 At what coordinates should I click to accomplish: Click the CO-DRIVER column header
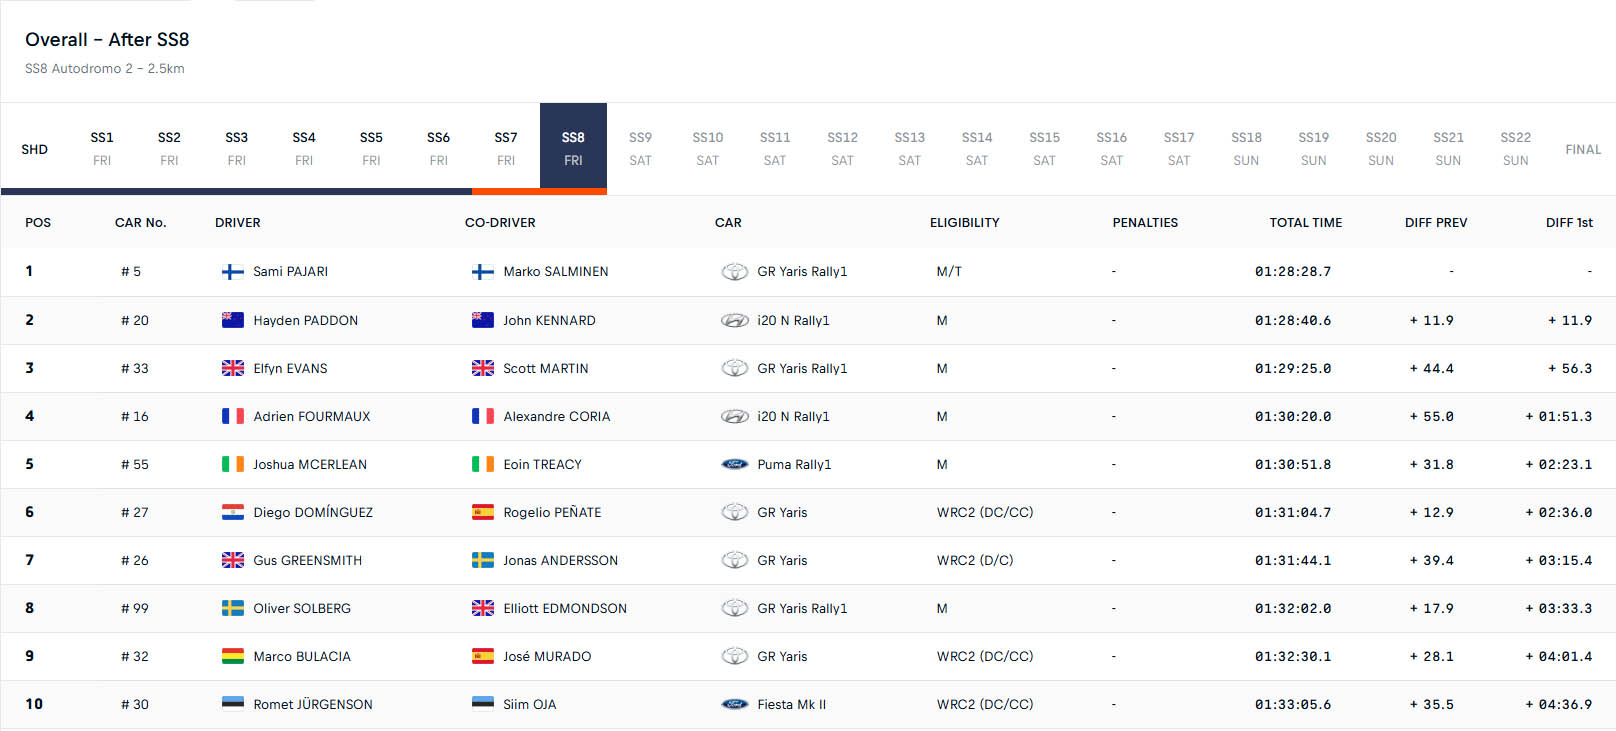[500, 223]
